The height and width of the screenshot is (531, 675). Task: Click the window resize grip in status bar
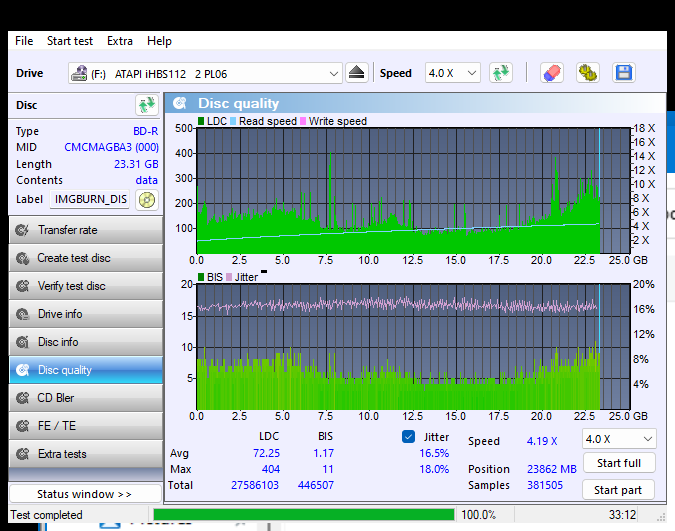point(661,517)
